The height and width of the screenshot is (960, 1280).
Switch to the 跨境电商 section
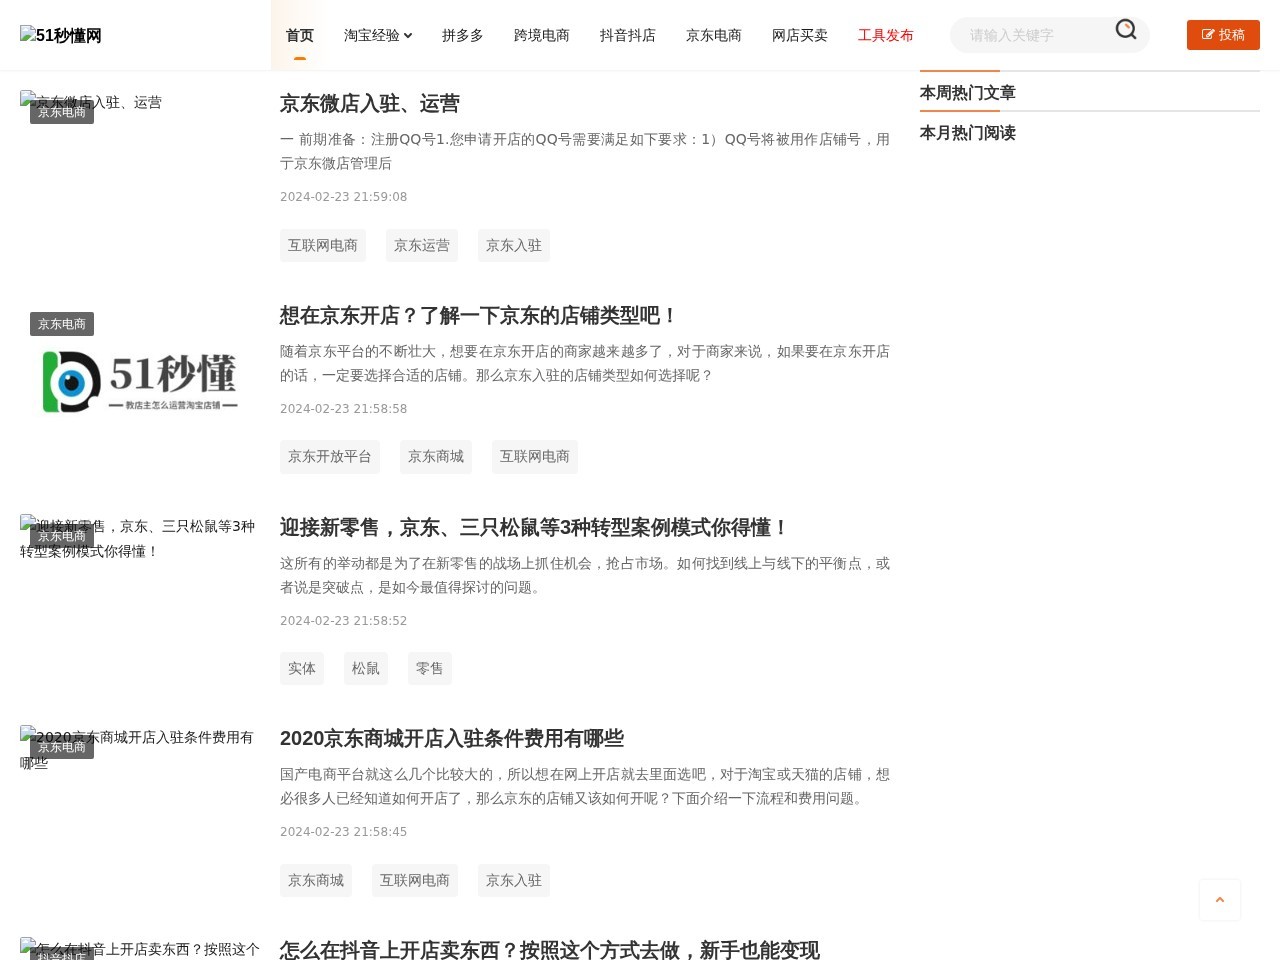(542, 35)
